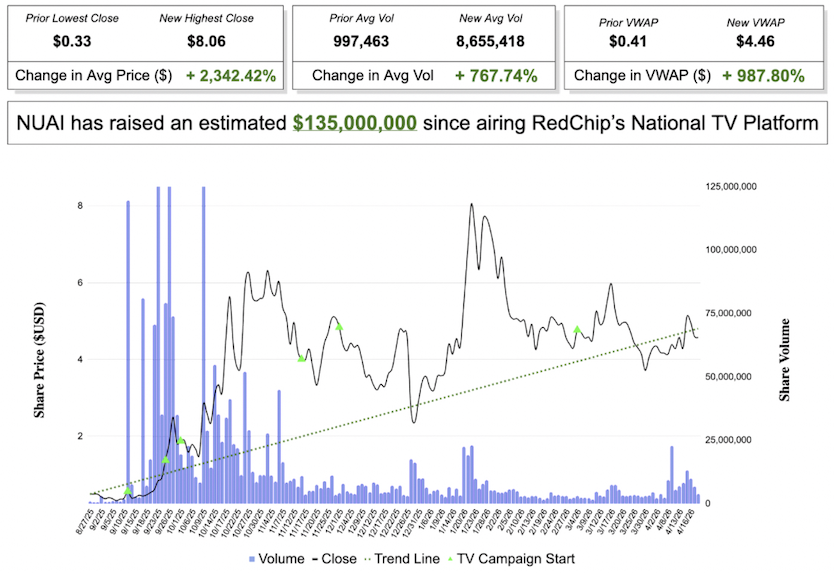Image resolution: width=834 pixels, height=573 pixels.
Task: Click the Prior Avg Vol value 997,463
Action: (361, 41)
